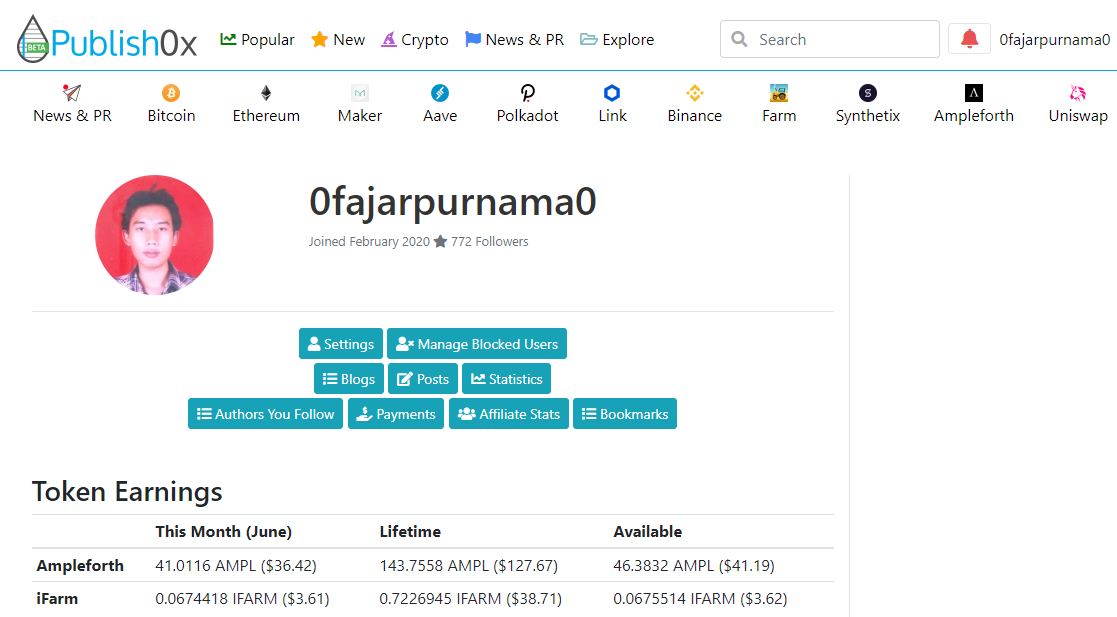Screen dimensions: 1117x617
Task: Click the Ampleforth icon
Action: [973, 93]
